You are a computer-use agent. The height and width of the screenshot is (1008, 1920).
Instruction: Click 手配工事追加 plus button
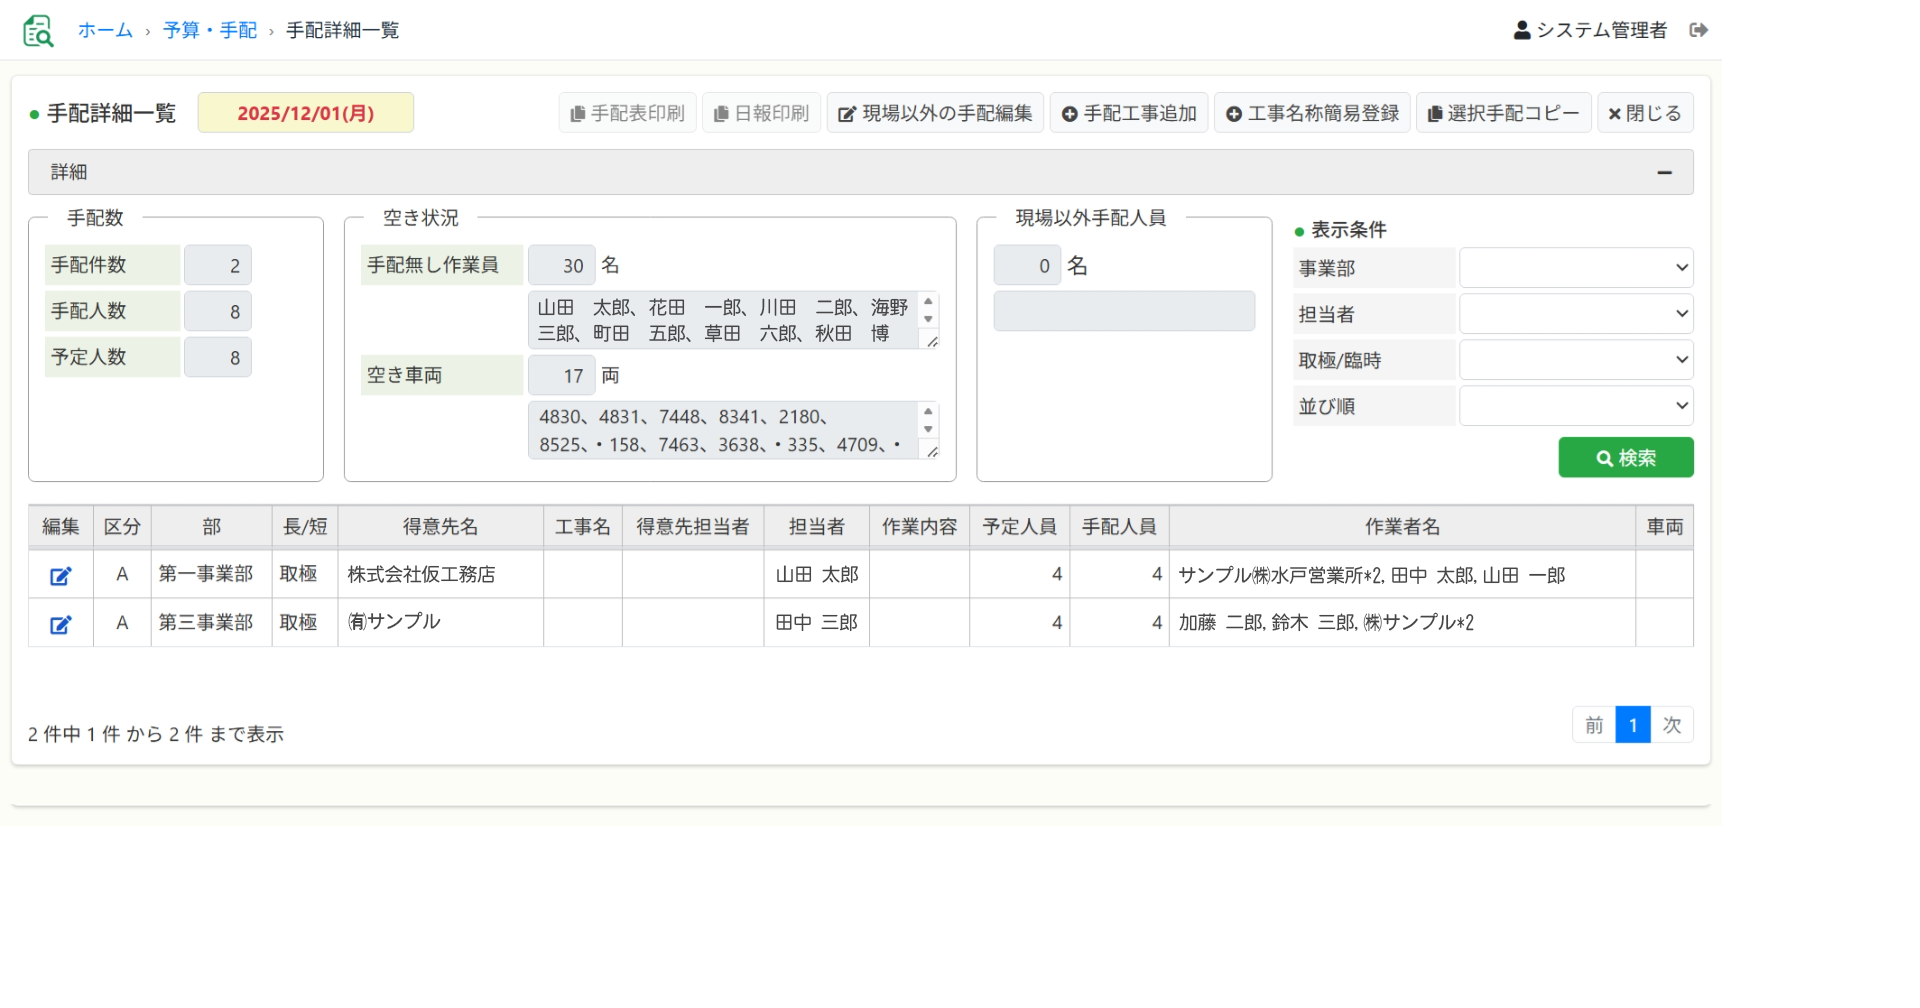coord(1128,113)
